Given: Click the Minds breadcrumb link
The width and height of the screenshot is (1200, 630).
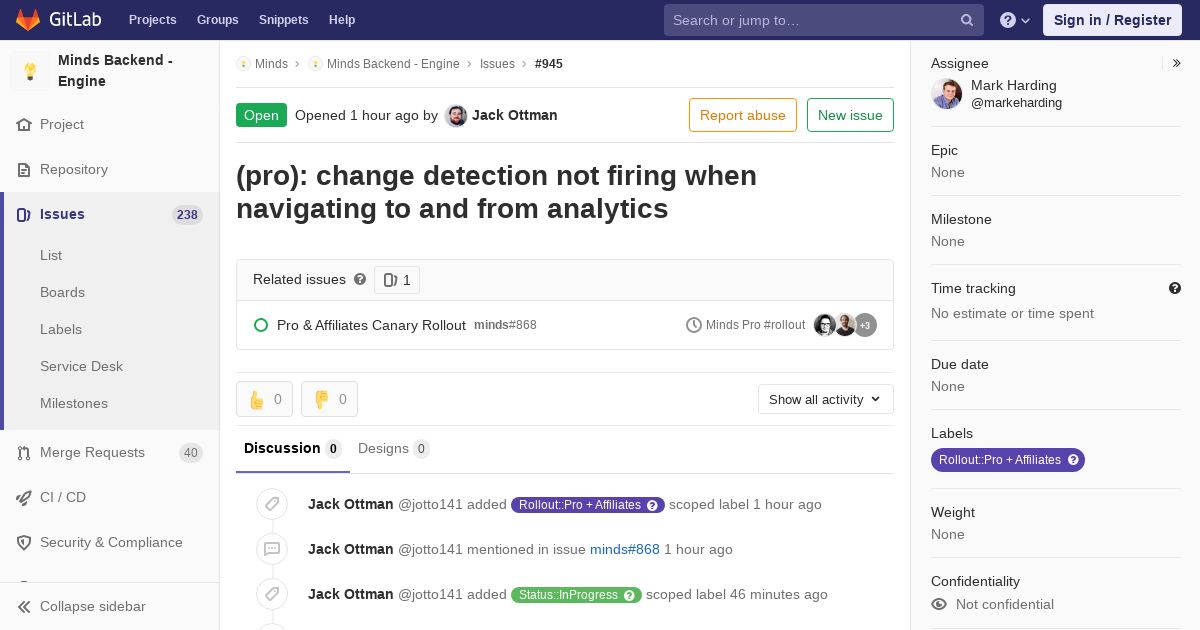Looking at the screenshot, I should [x=271, y=64].
